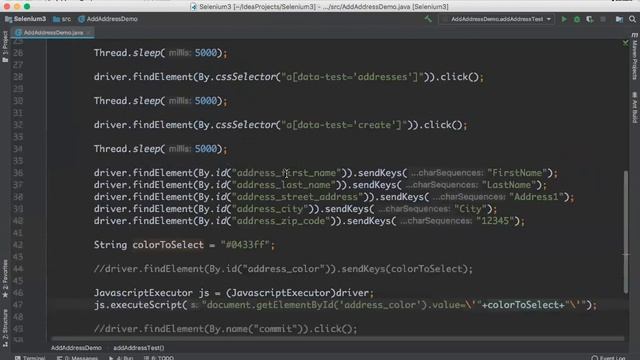The image size is (640, 360).
Task: Run the test with the green play icon
Action: tap(564, 19)
